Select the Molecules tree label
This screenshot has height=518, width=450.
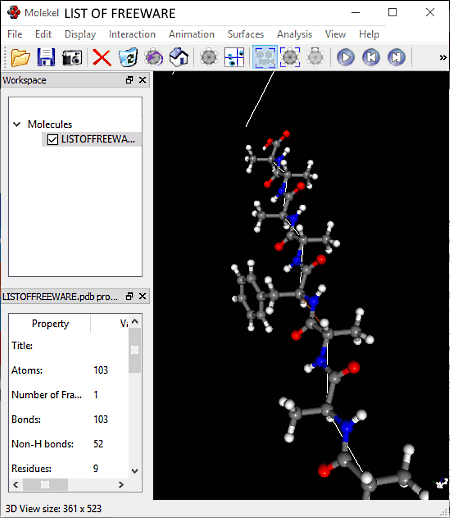(x=50, y=124)
